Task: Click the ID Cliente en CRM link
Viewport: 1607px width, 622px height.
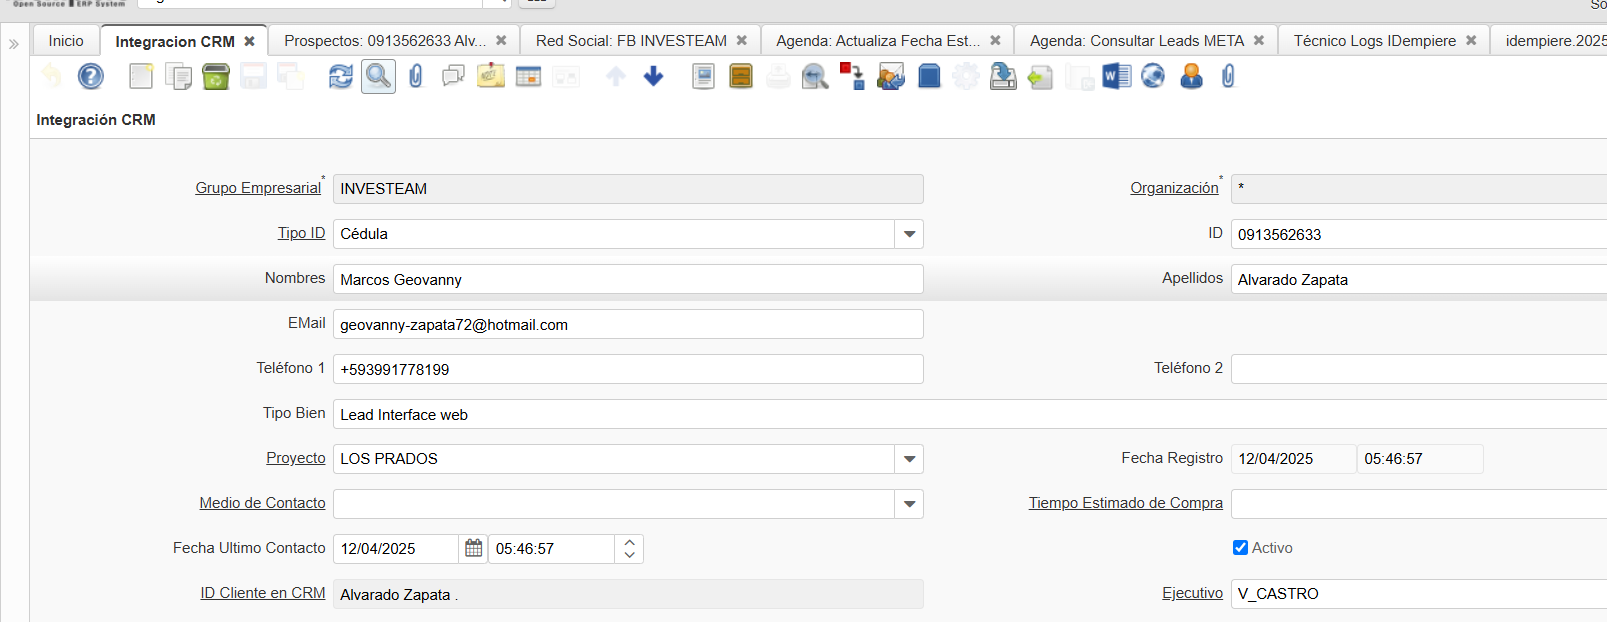Action: tap(262, 593)
